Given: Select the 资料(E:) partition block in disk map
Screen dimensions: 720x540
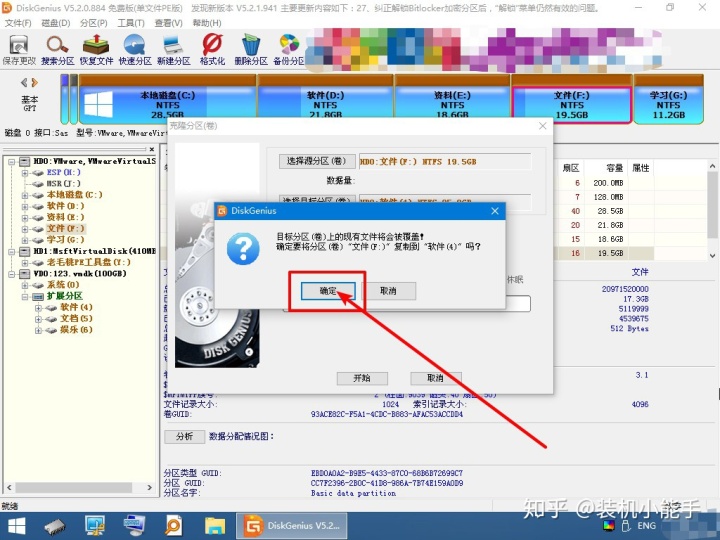Looking at the screenshot, I should 452,99.
